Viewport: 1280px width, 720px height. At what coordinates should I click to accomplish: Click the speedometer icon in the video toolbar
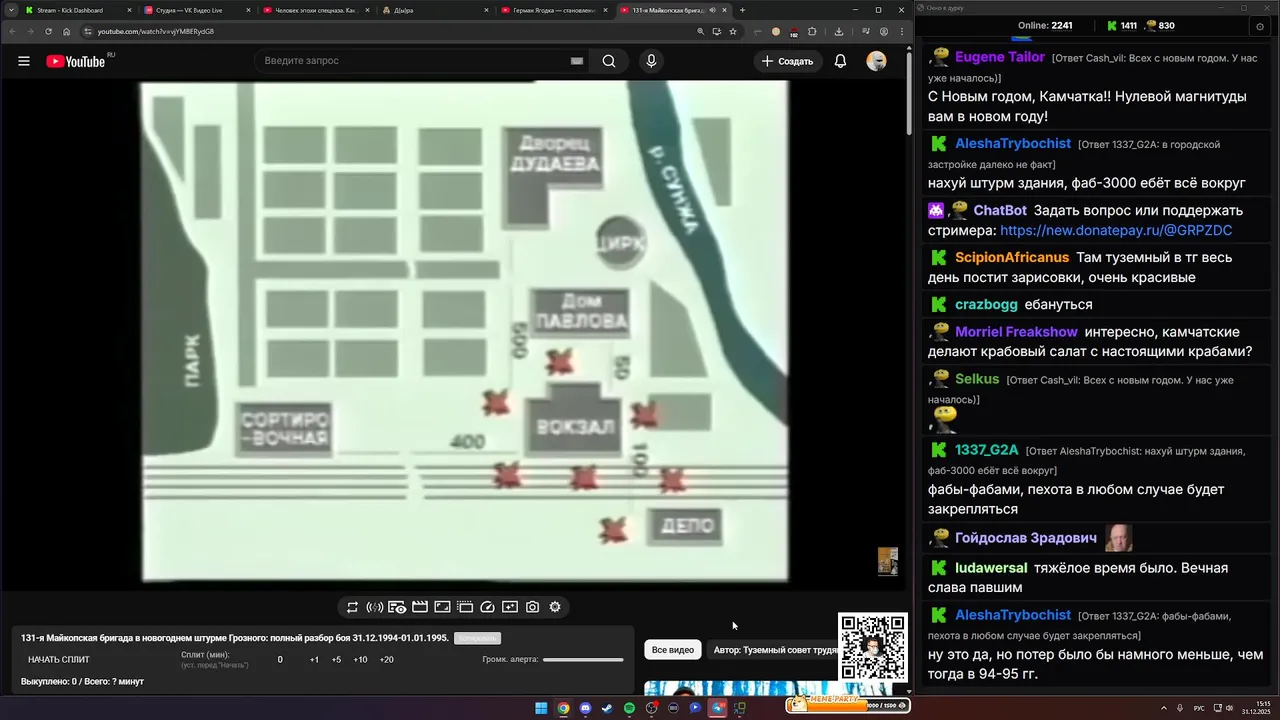pyautogui.click(x=487, y=607)
